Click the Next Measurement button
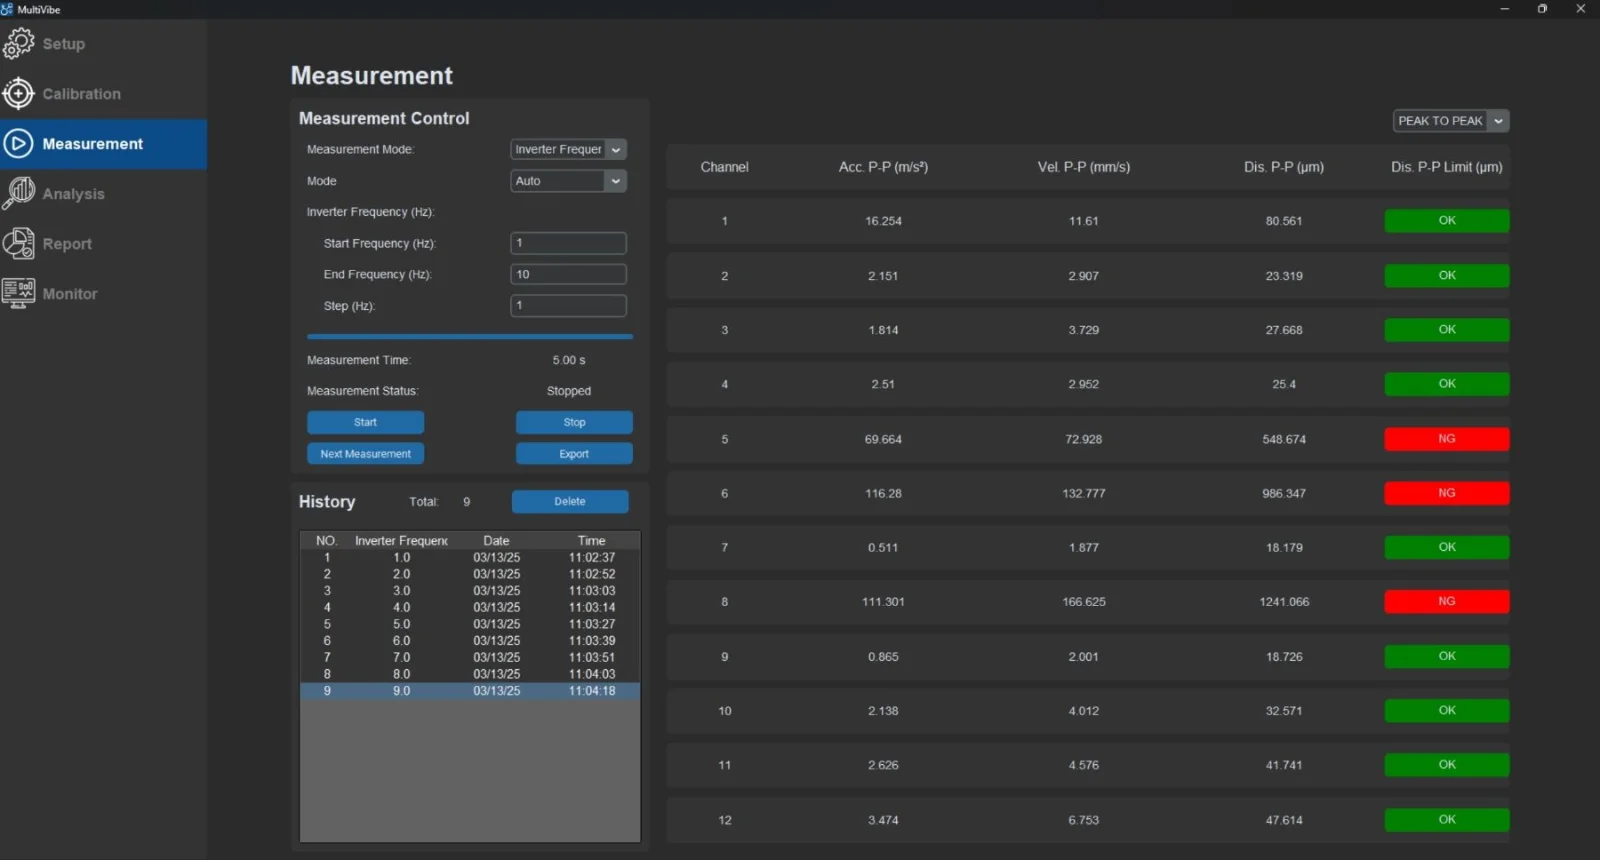Screen dimensions: 1600x860 (x=365, y=454)
